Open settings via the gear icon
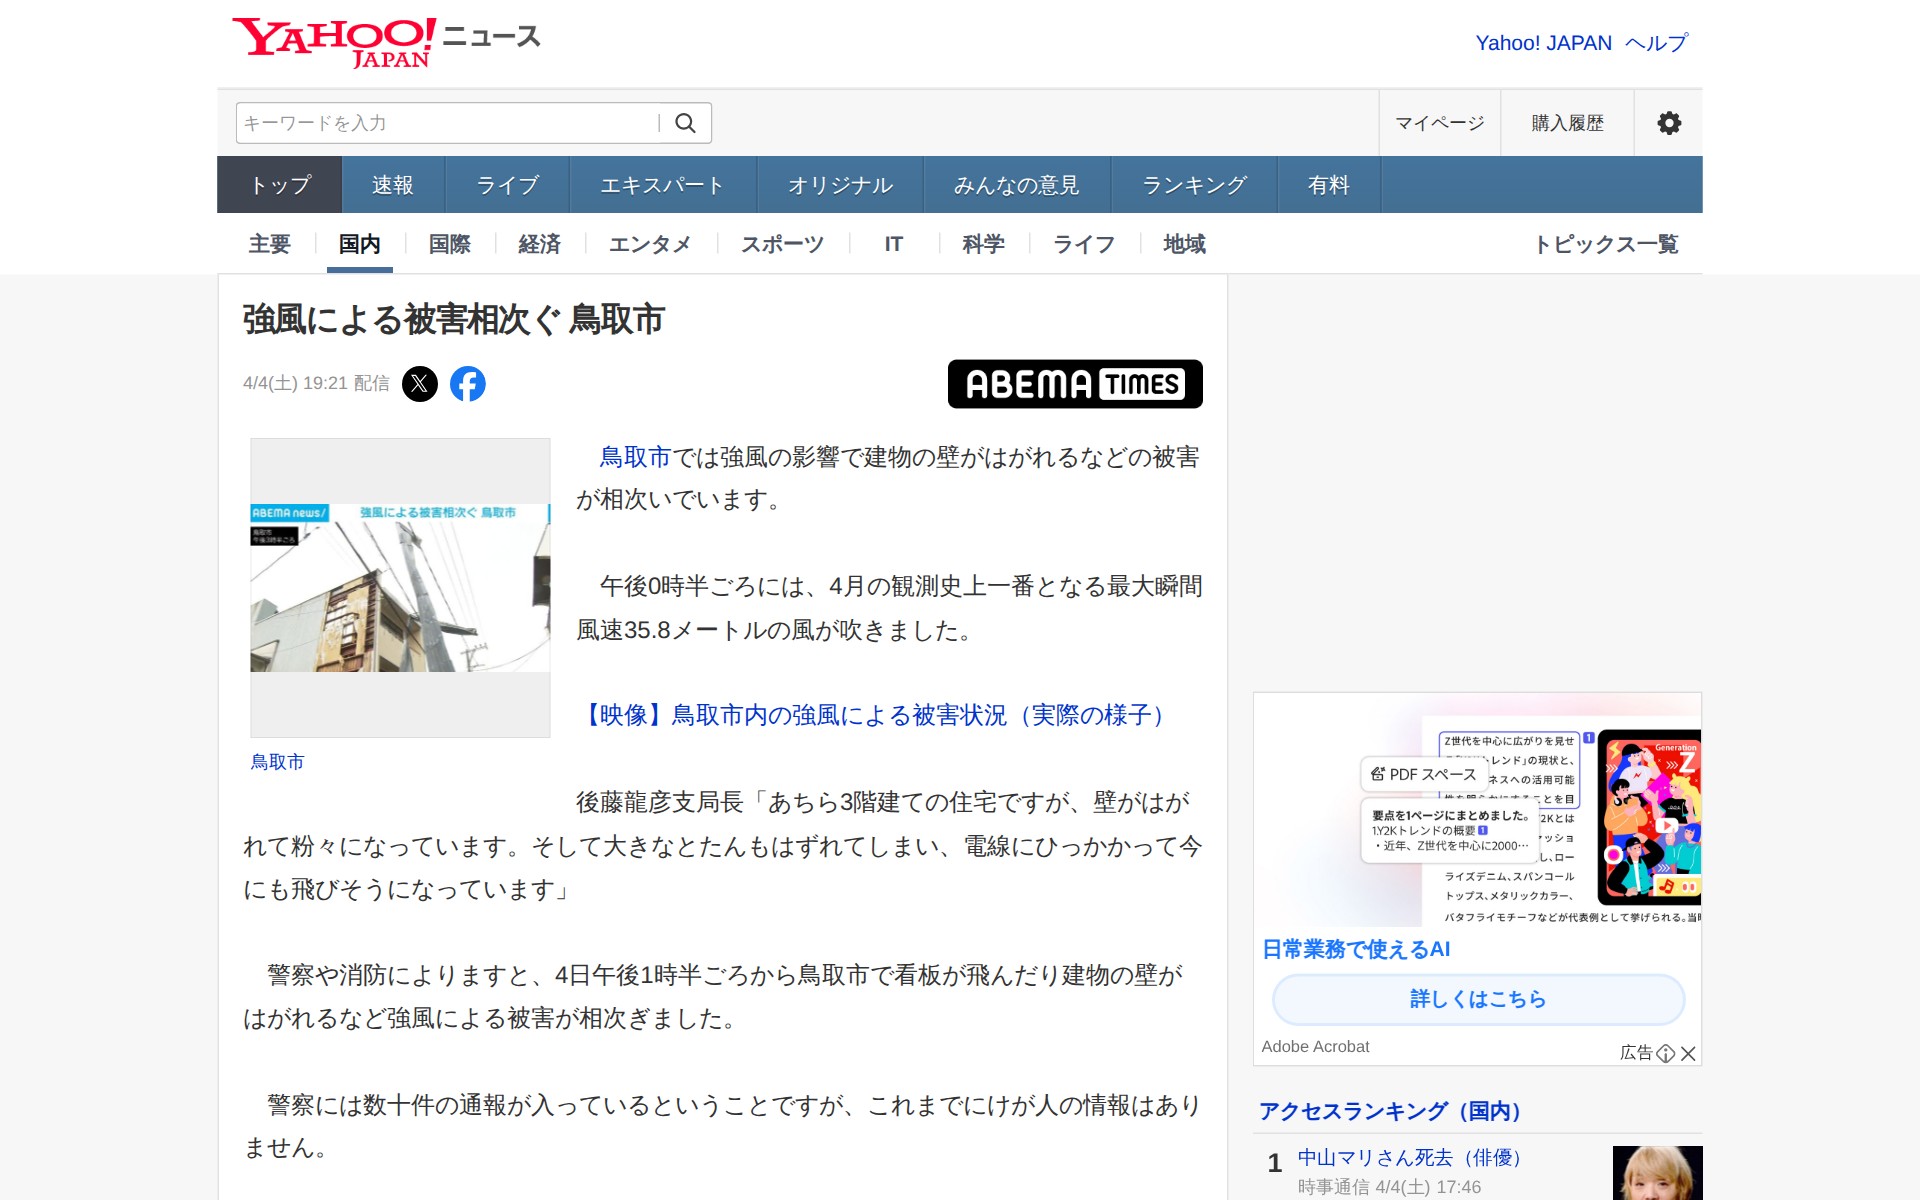Screen dimensions: 1920x1200 [x=1668, y=122]
